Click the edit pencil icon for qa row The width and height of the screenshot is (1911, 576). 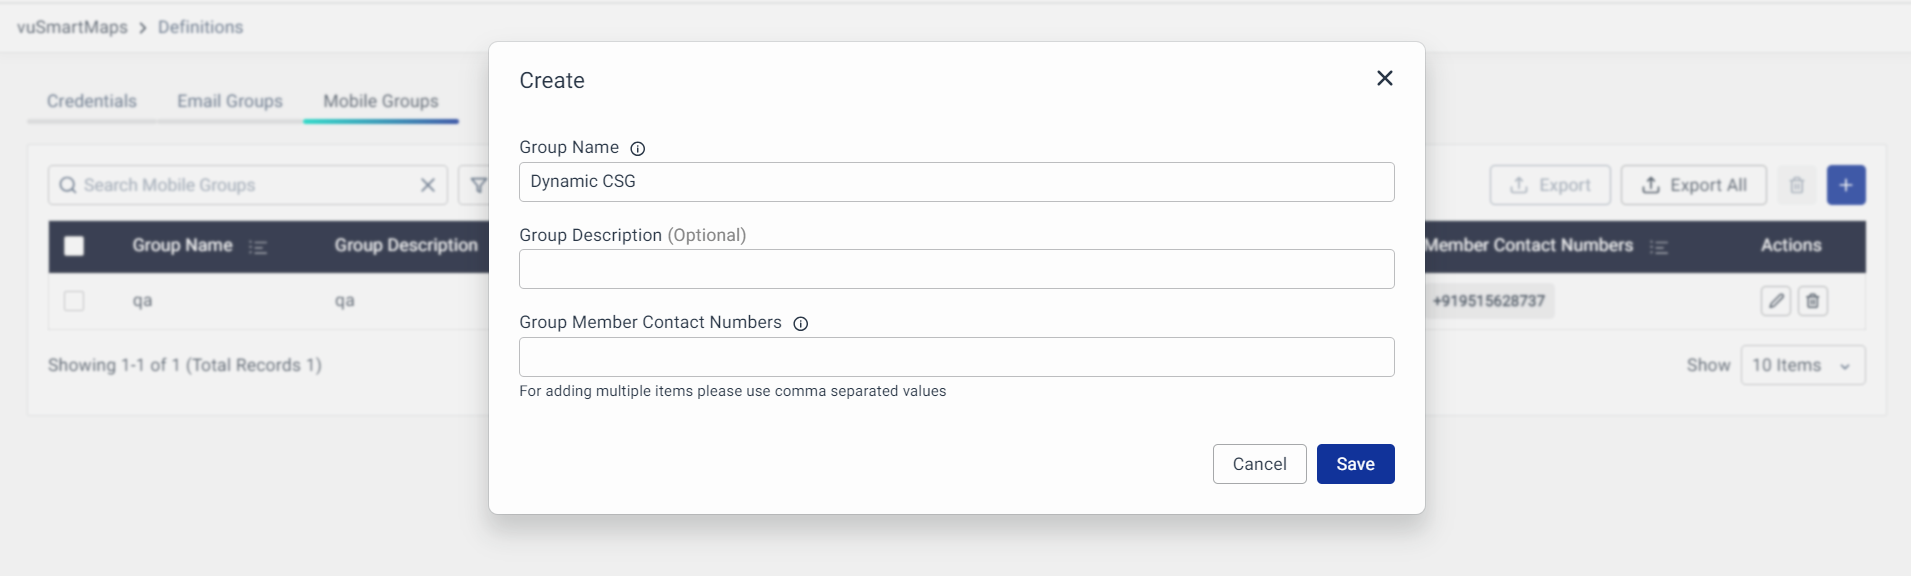tap(1775, 301)
